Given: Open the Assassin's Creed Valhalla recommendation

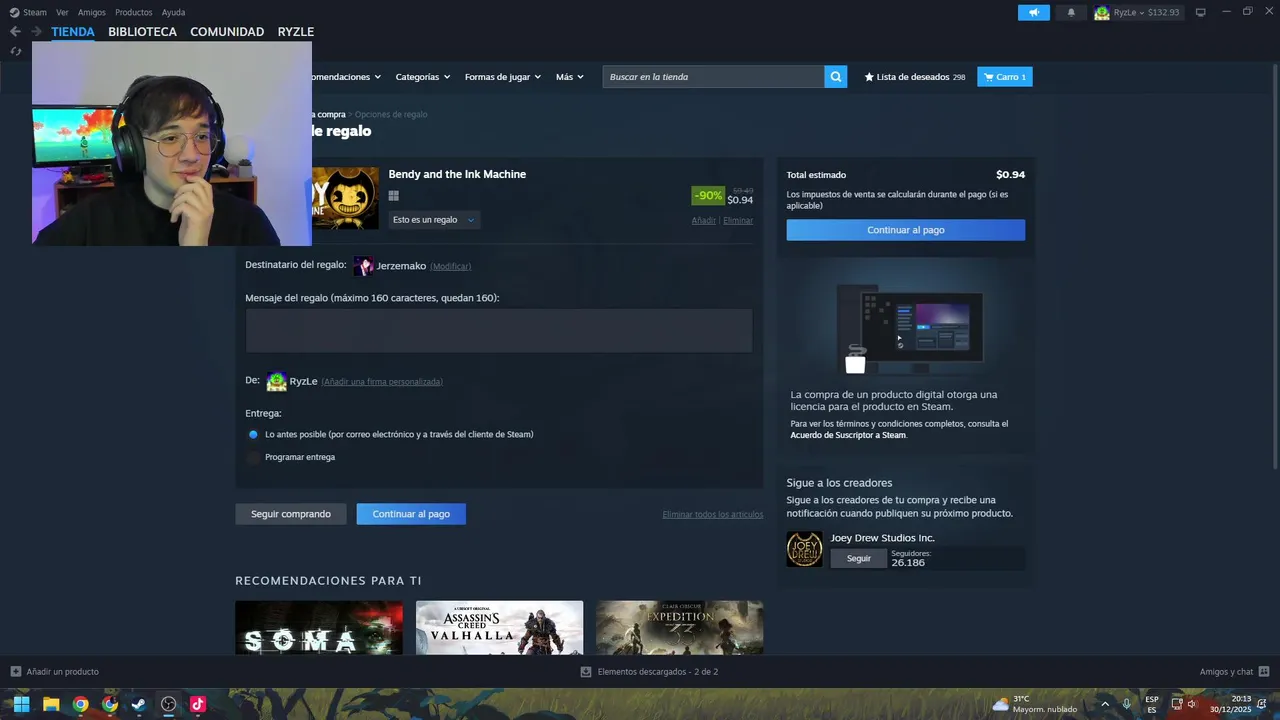Looking at the screenshot, I should pos(499,628).
